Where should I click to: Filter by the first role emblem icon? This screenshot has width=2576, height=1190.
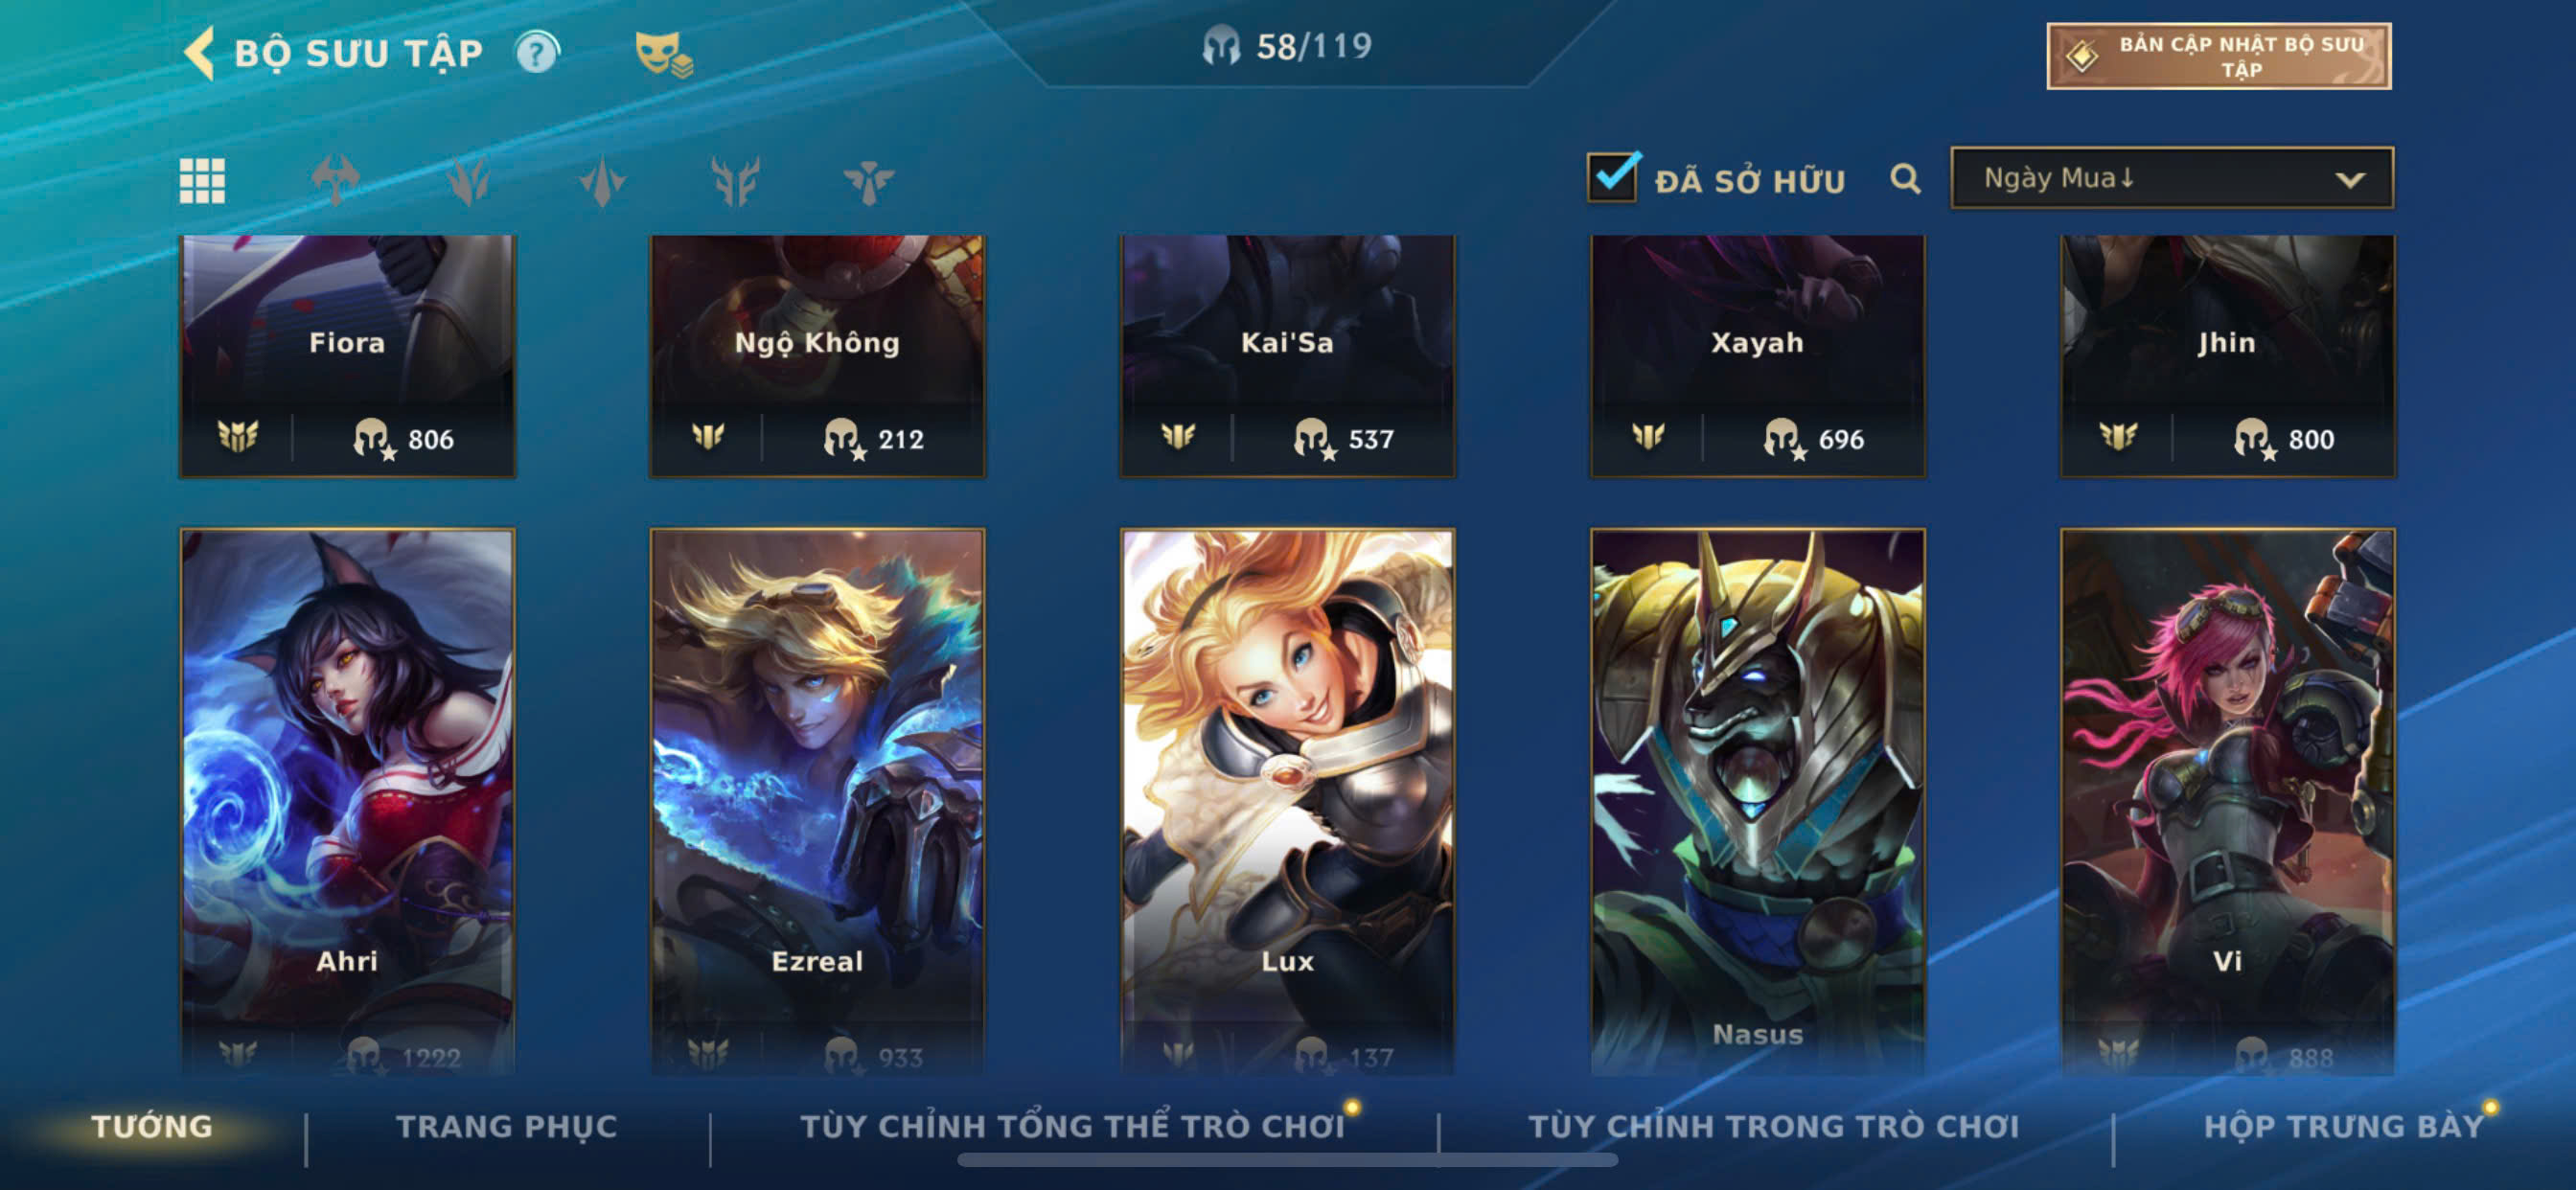pyautogui.click(x=335, y=181)
